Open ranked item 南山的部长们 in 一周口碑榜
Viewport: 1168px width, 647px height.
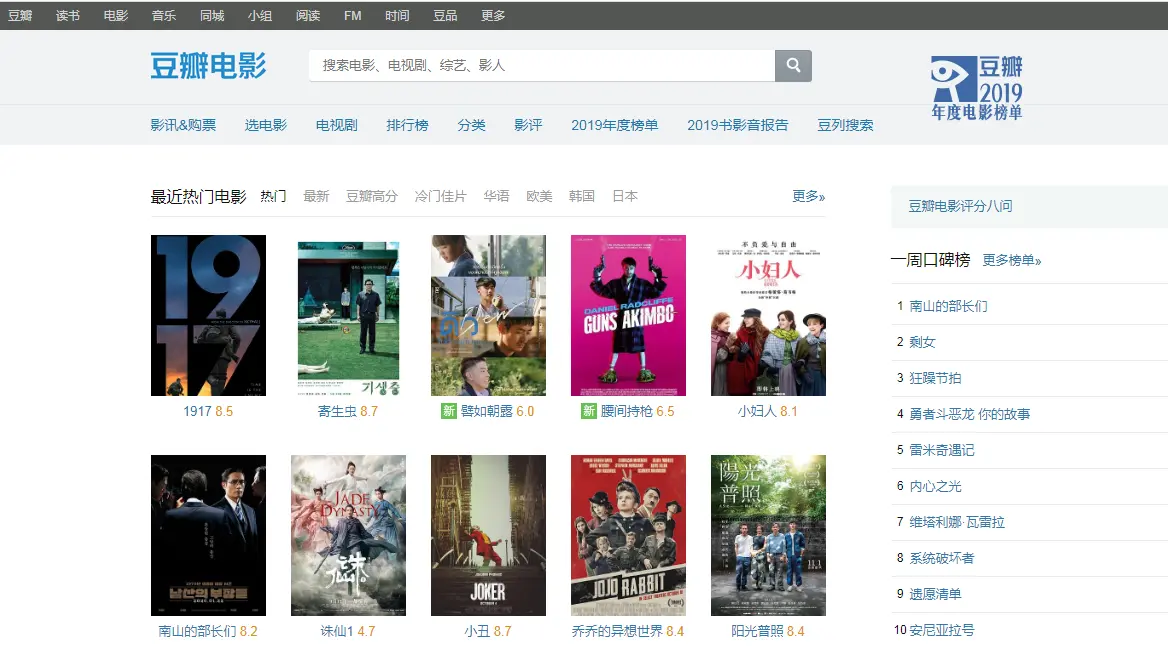[x=948, y=306]
